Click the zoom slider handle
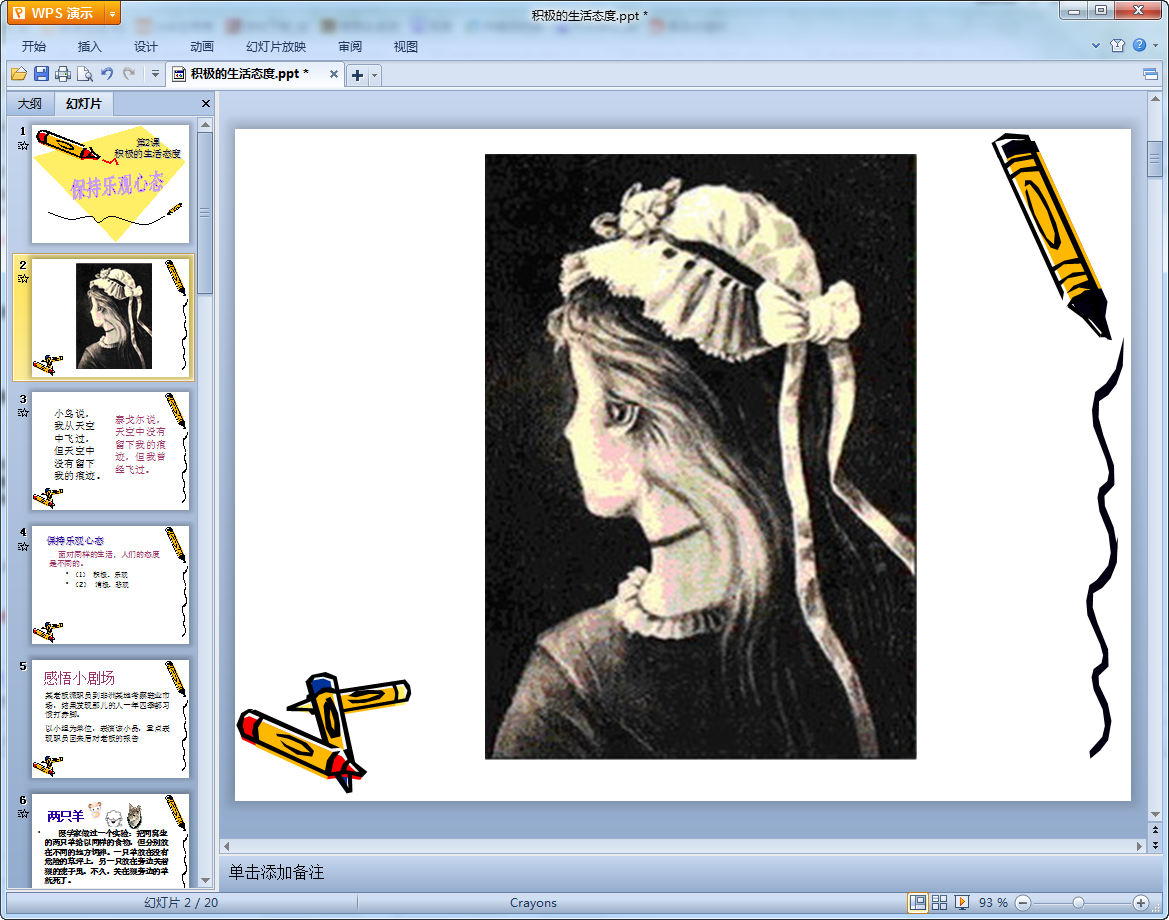Viewport: 1169px width, 920px height. coord(1078,903)
